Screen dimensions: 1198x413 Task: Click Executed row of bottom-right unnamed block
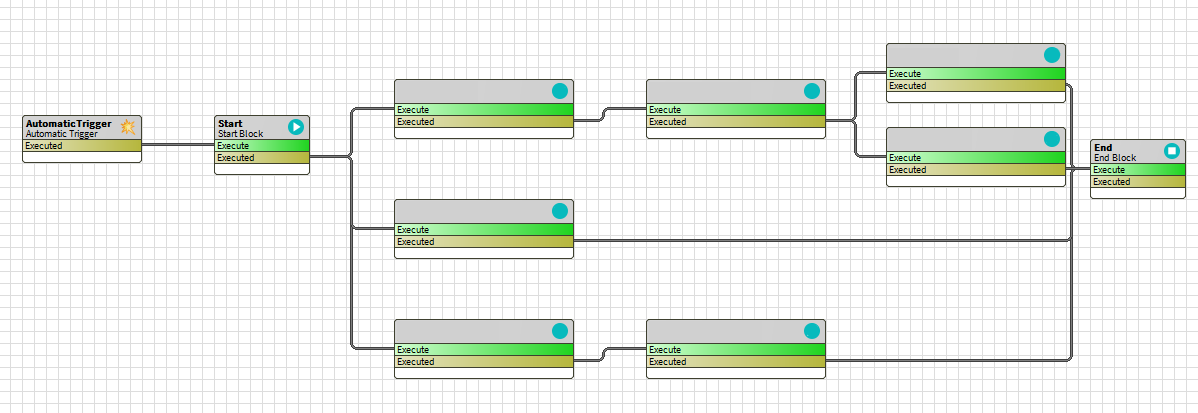(x=735, y=362)
